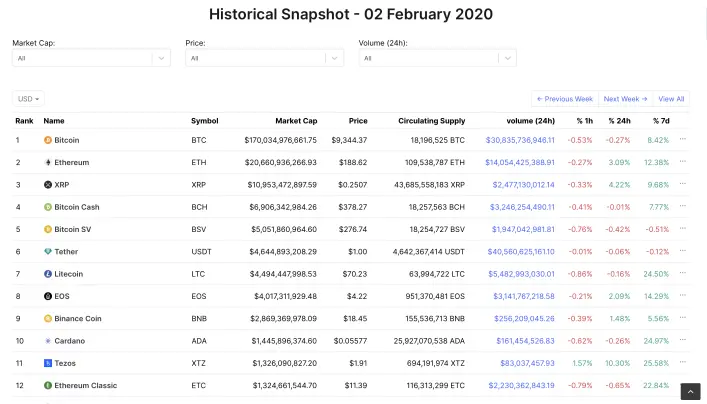Sort by the % 1h column header
Screen dimensions: 707x404
[x=585, y=121]
